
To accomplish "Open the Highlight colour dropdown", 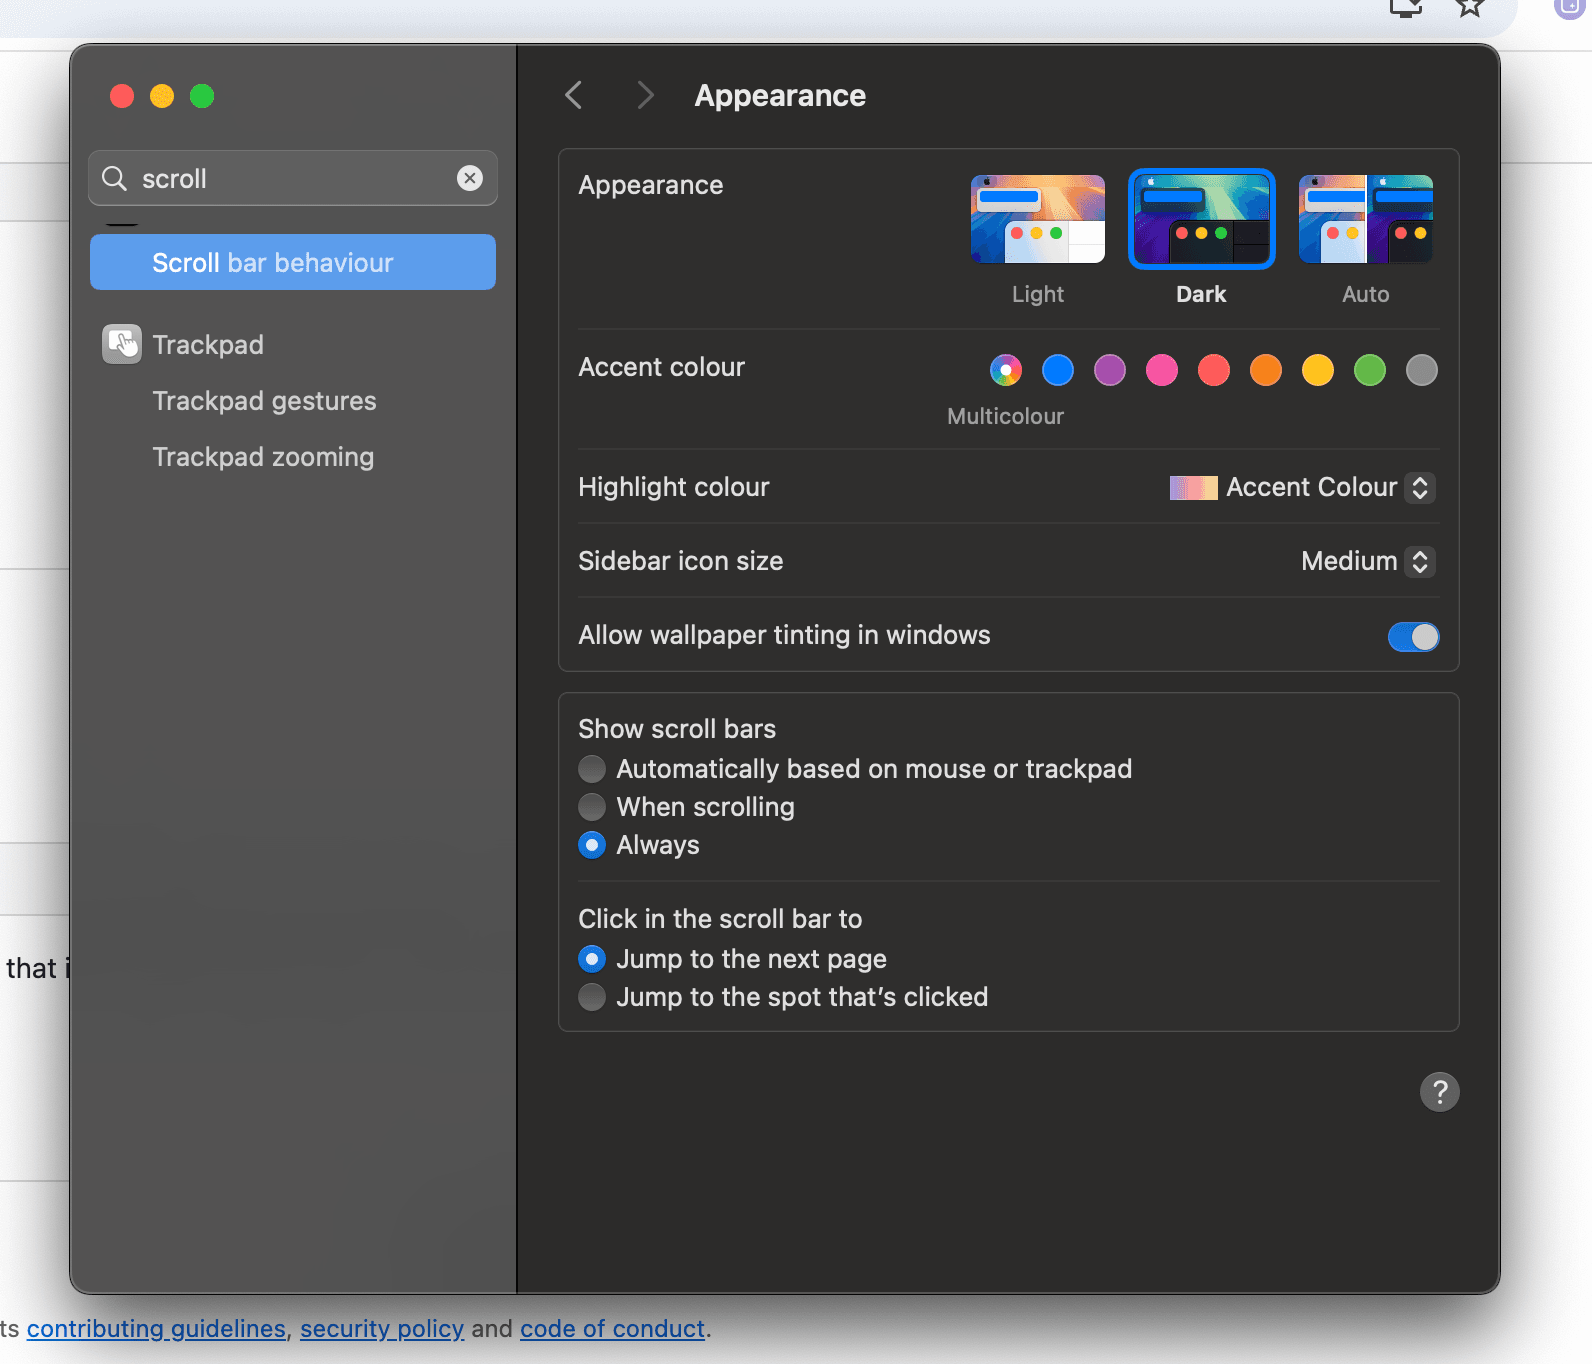I will tap(1302, 488).
